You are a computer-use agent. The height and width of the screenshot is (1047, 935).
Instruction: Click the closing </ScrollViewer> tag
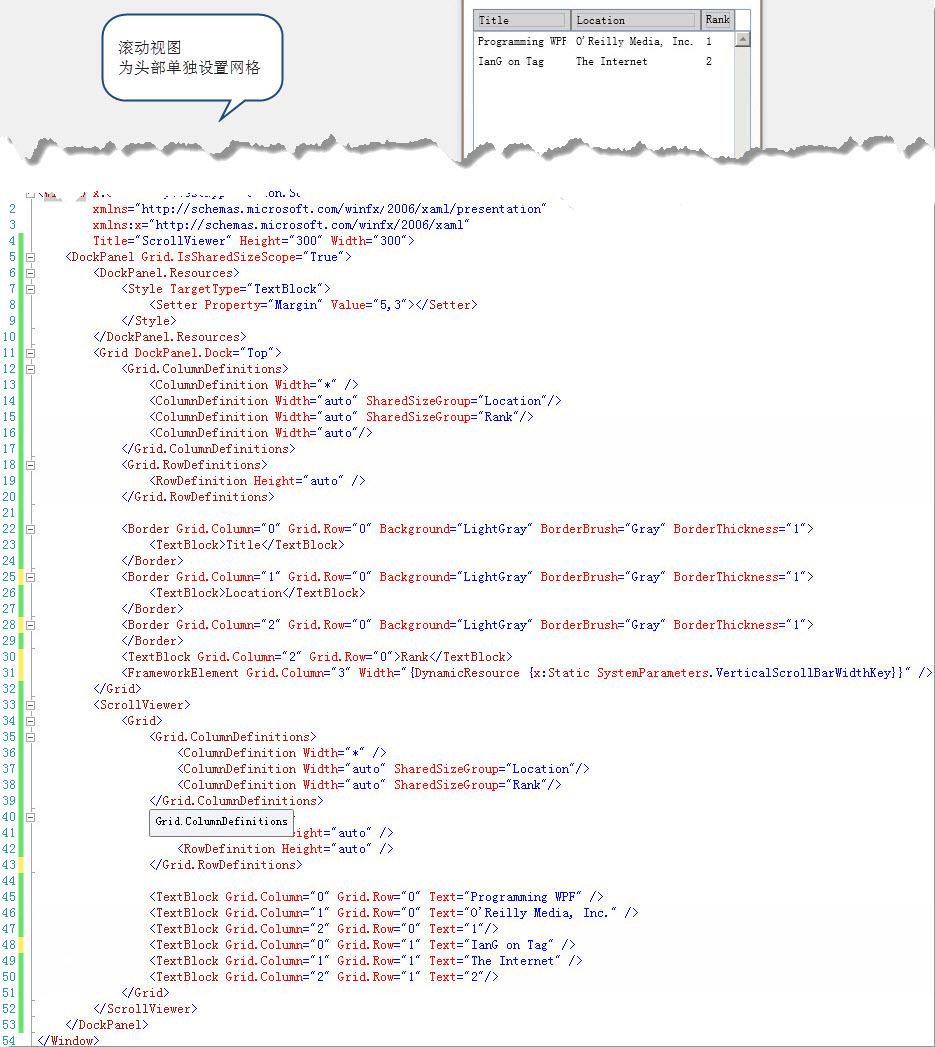[146, 1010]
